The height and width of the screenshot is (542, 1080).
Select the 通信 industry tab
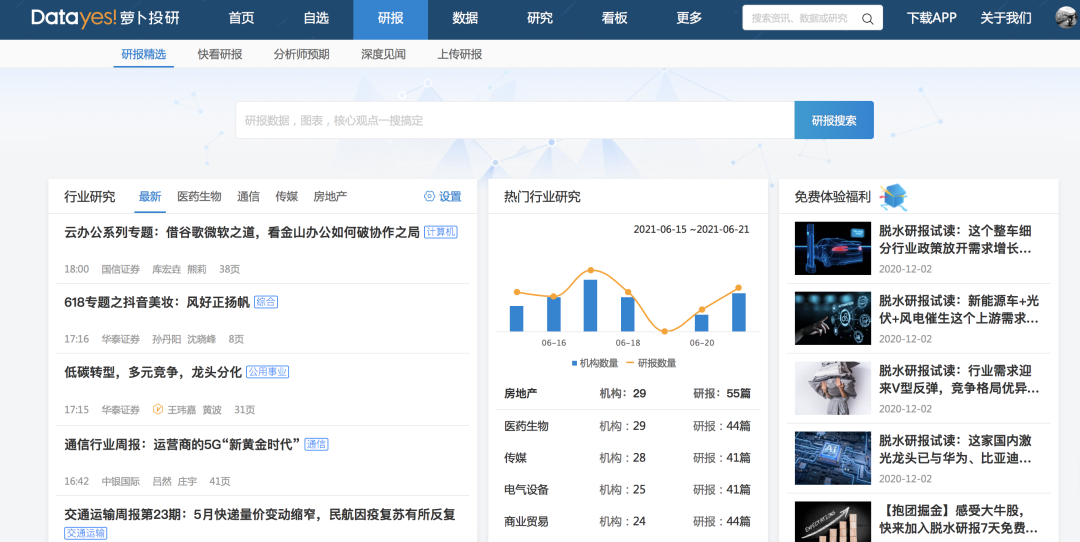248,196
